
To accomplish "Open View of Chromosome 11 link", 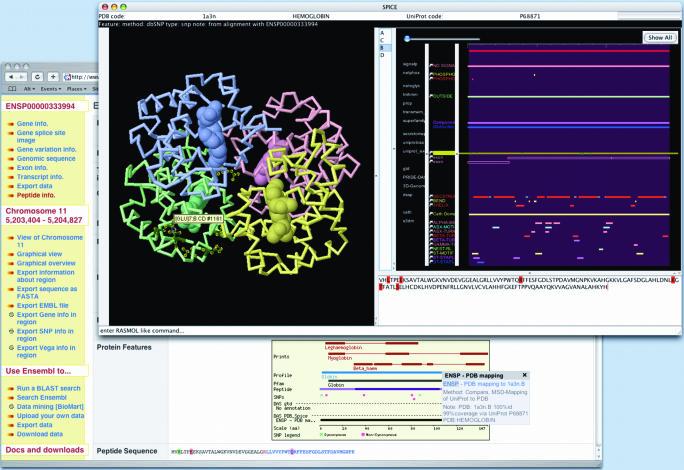I will click(x=50, y=241).
